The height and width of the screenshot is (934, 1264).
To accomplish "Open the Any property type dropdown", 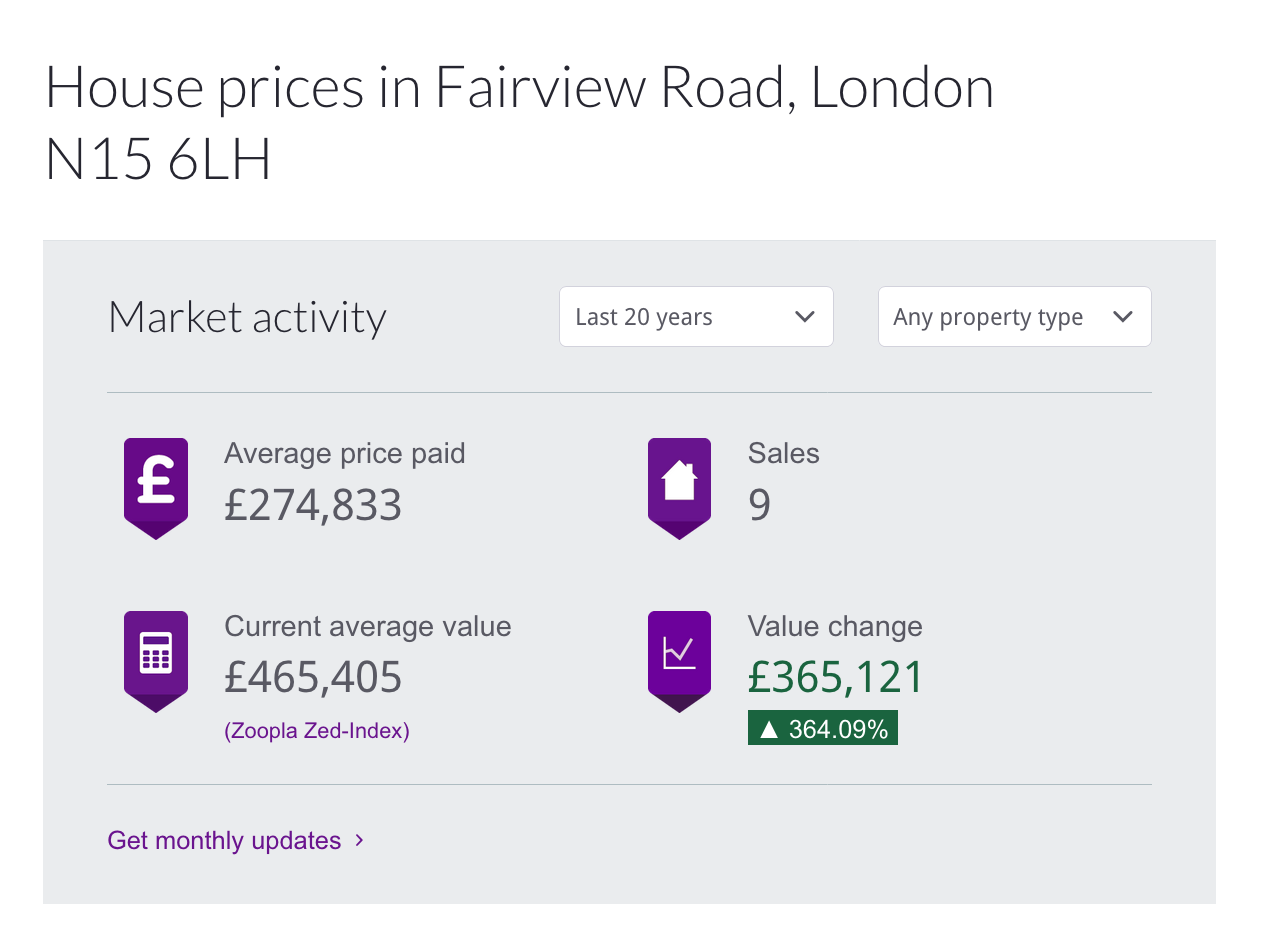I will click(x=1015, y=317).
